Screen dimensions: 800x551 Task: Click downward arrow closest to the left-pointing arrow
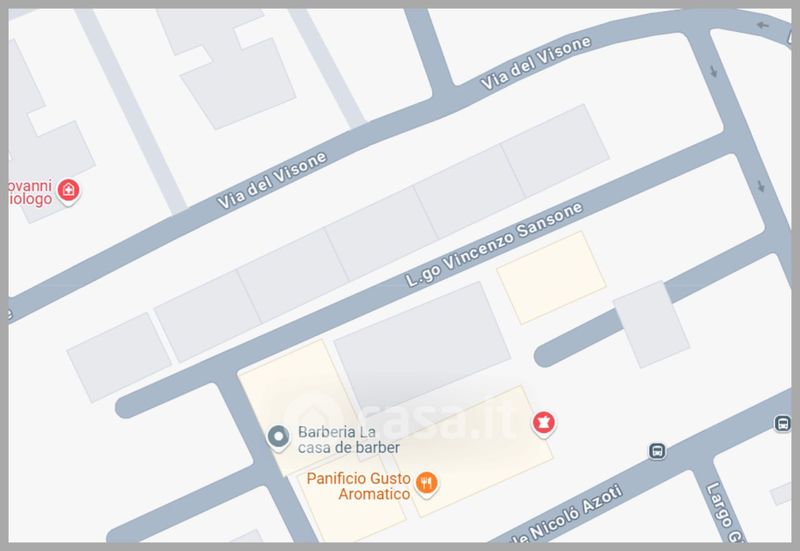pyautogui.click(x=713, y=71)
